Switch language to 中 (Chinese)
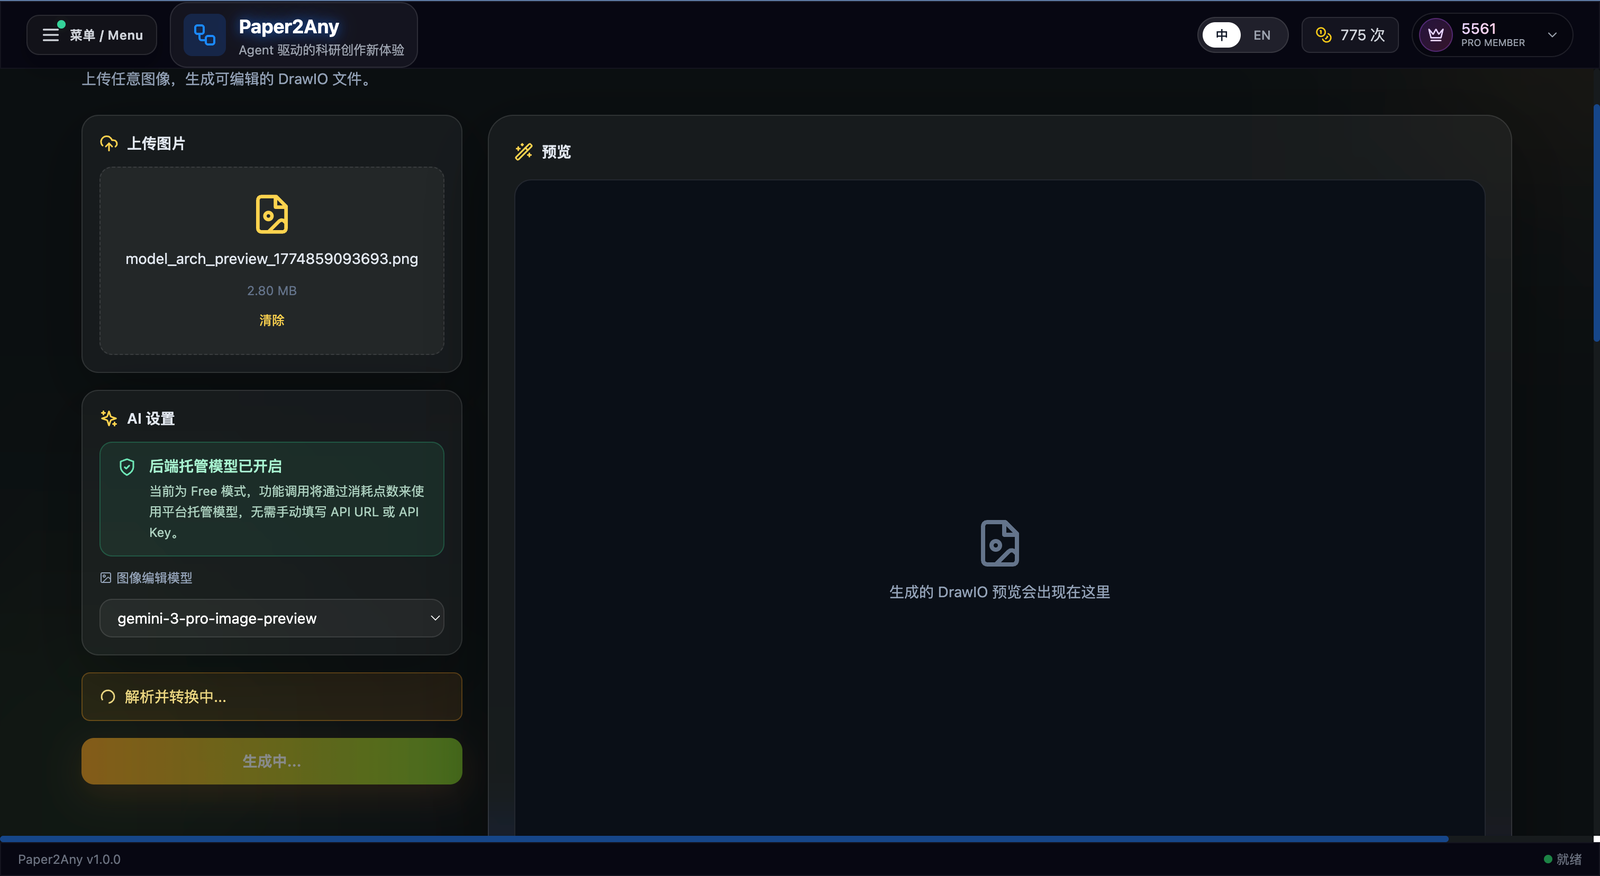Screen dimensions: 1600x876 1221,35
